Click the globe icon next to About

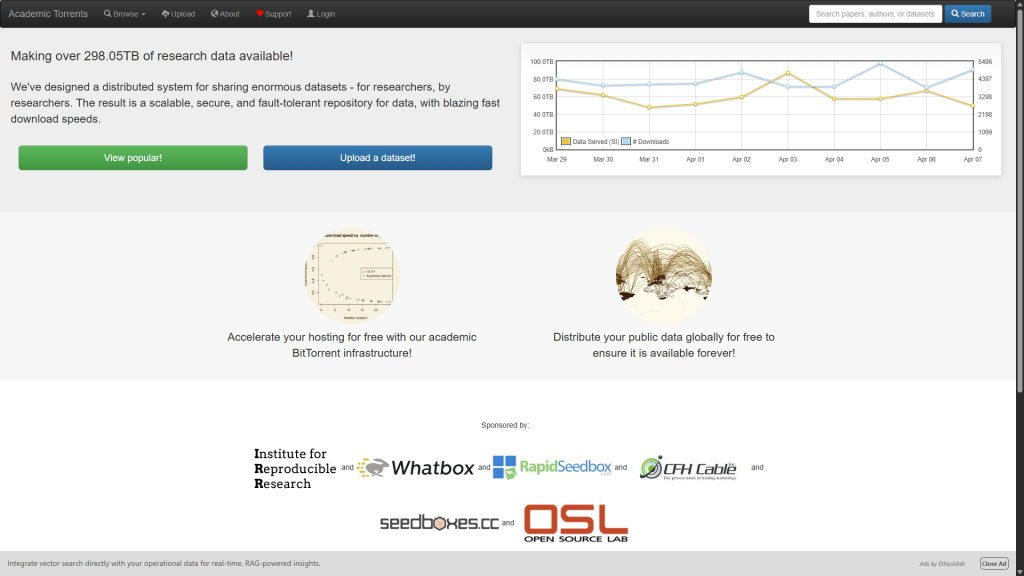point(215,13)
